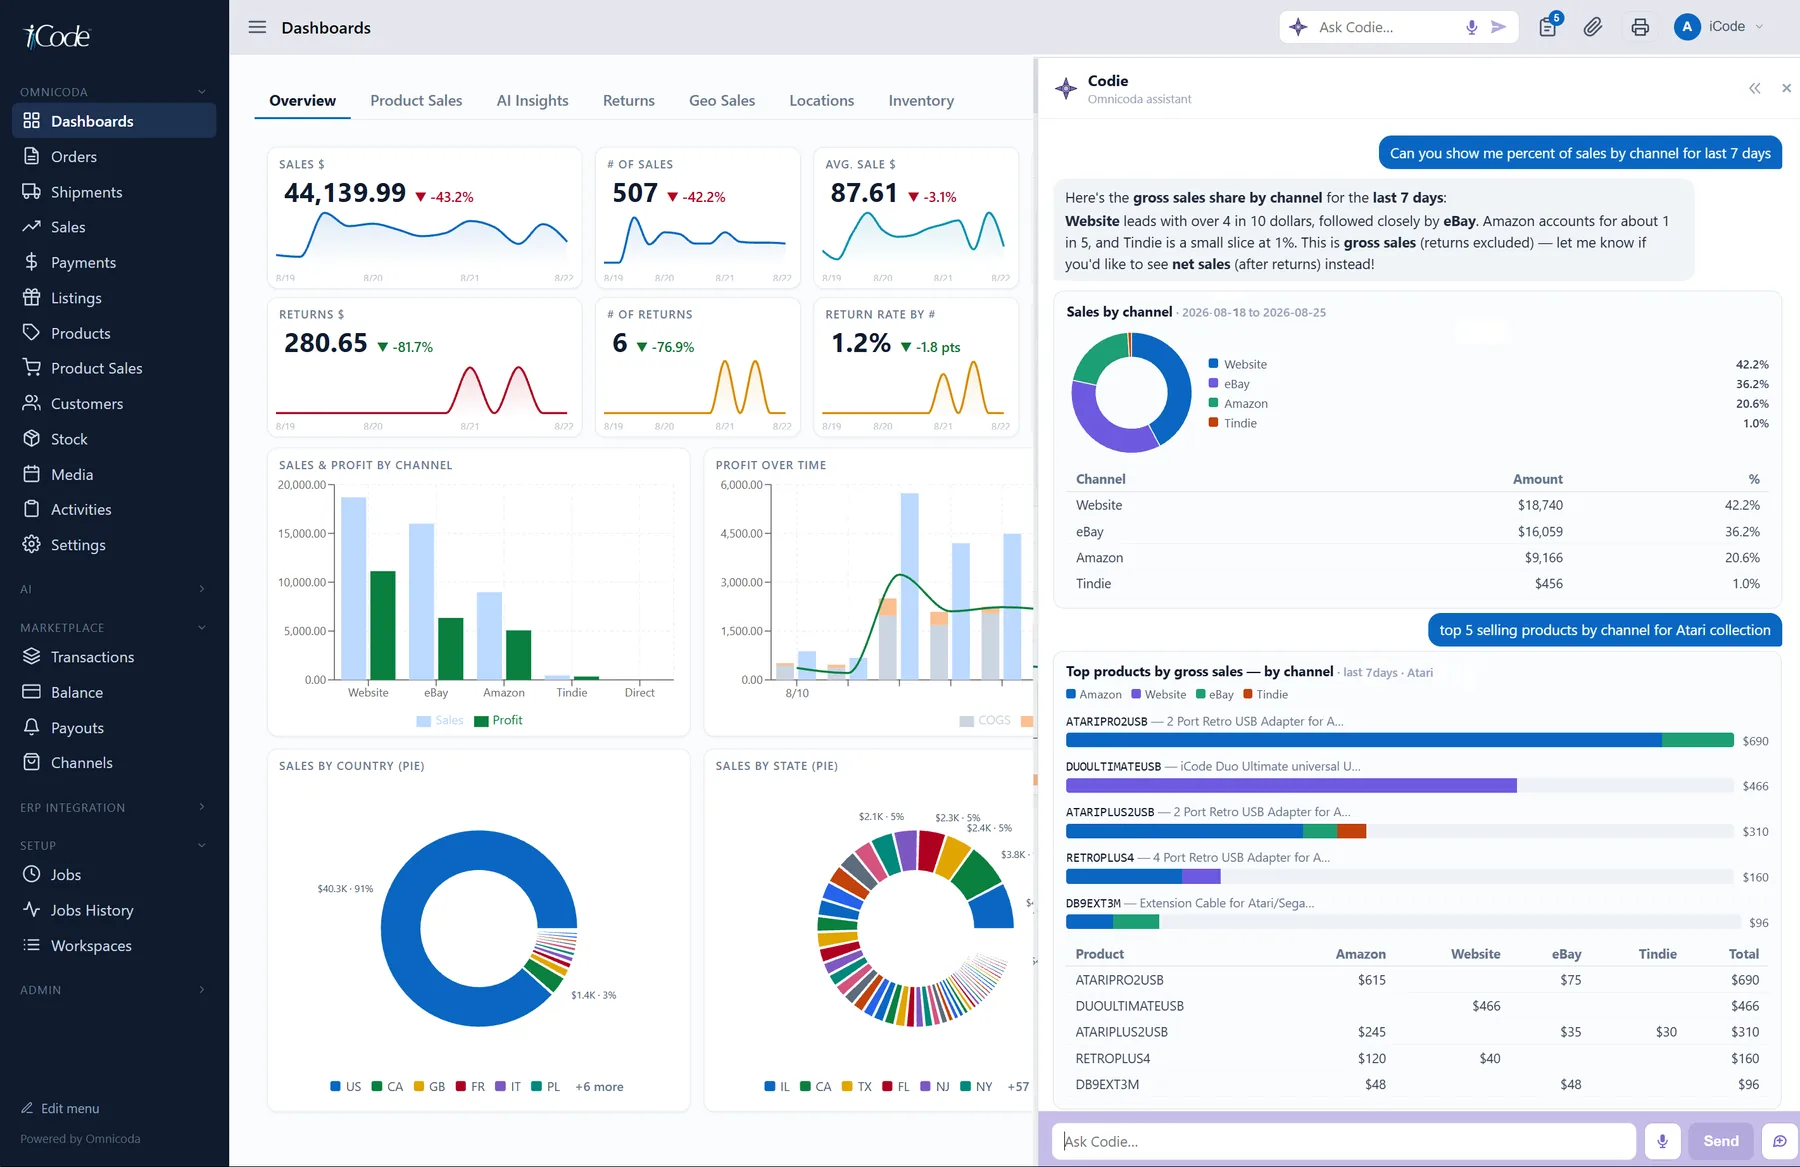Open Payments in the sidebar

click(114, 262)
